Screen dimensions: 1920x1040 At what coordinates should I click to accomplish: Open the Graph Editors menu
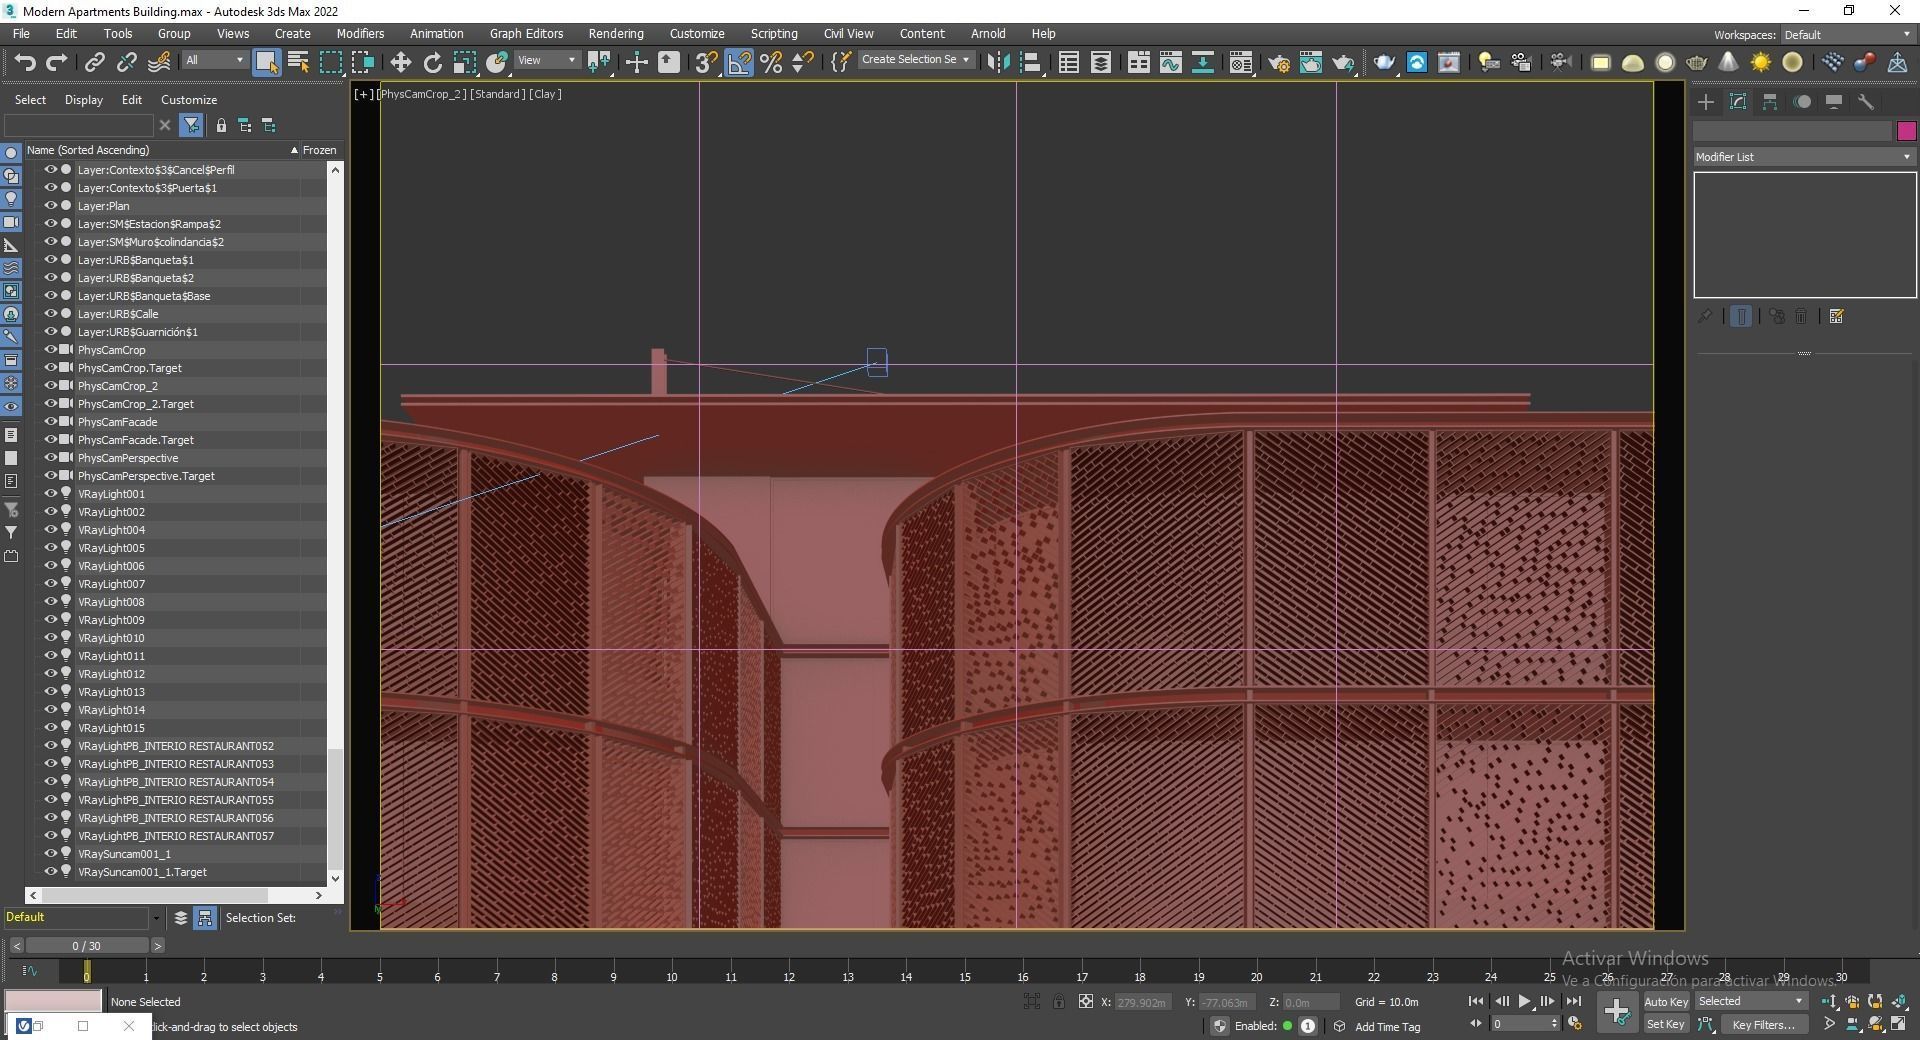526,33
